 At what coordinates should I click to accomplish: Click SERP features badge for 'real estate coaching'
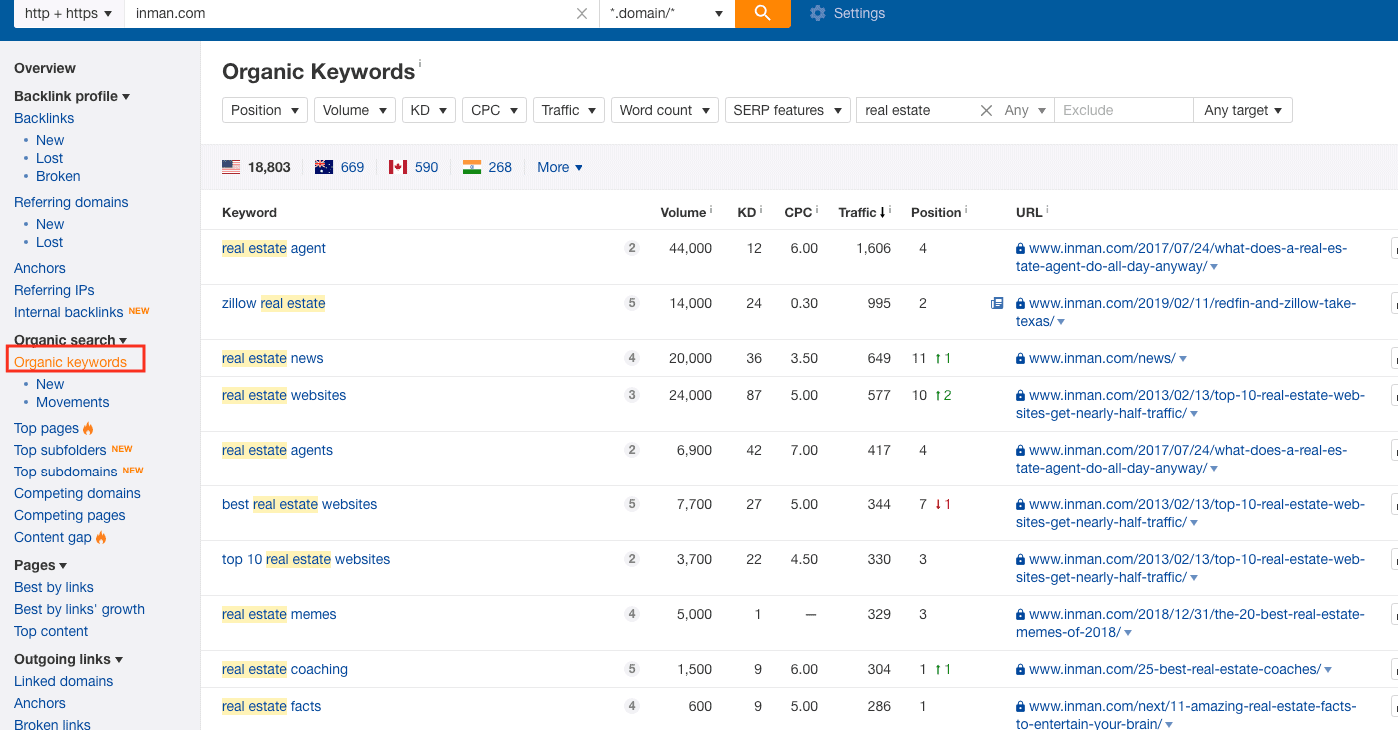[632, 669]
